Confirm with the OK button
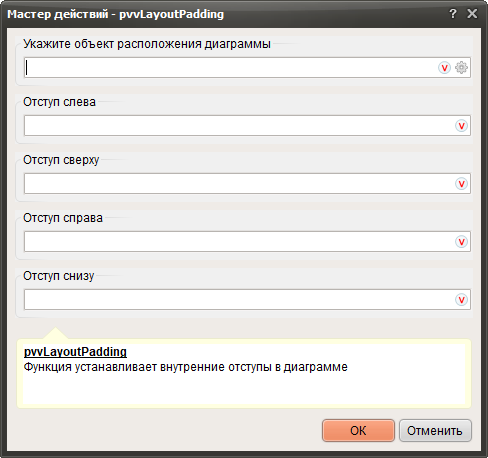 (x=358, y=431)
